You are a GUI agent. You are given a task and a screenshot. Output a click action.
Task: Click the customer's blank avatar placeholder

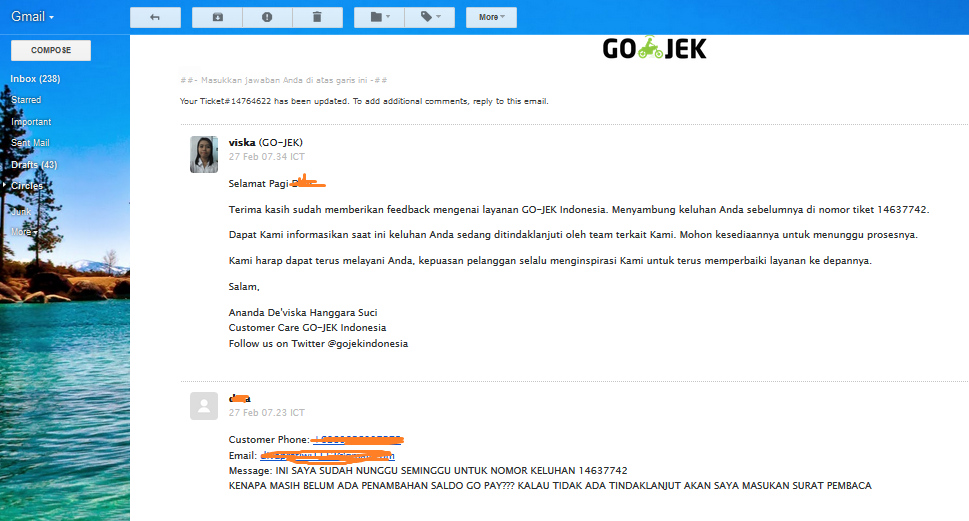204,406
